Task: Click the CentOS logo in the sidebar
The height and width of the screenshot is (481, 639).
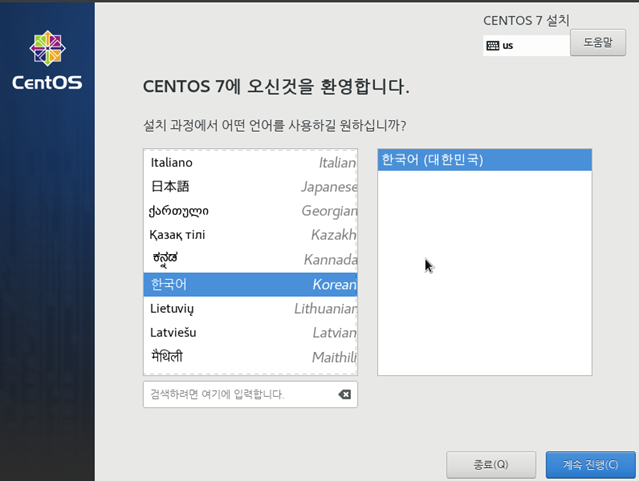Action: 47,60
